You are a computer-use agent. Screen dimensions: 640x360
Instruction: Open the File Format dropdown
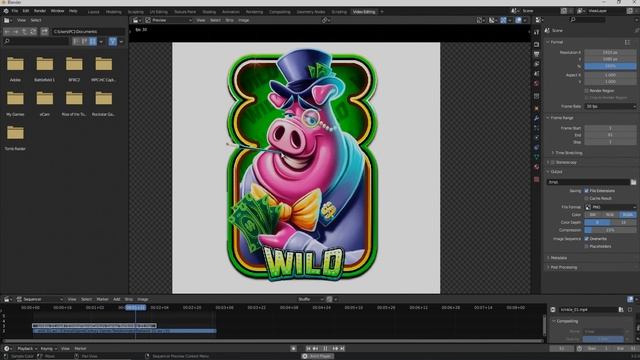pyautogui.click(x=610, y=207)
